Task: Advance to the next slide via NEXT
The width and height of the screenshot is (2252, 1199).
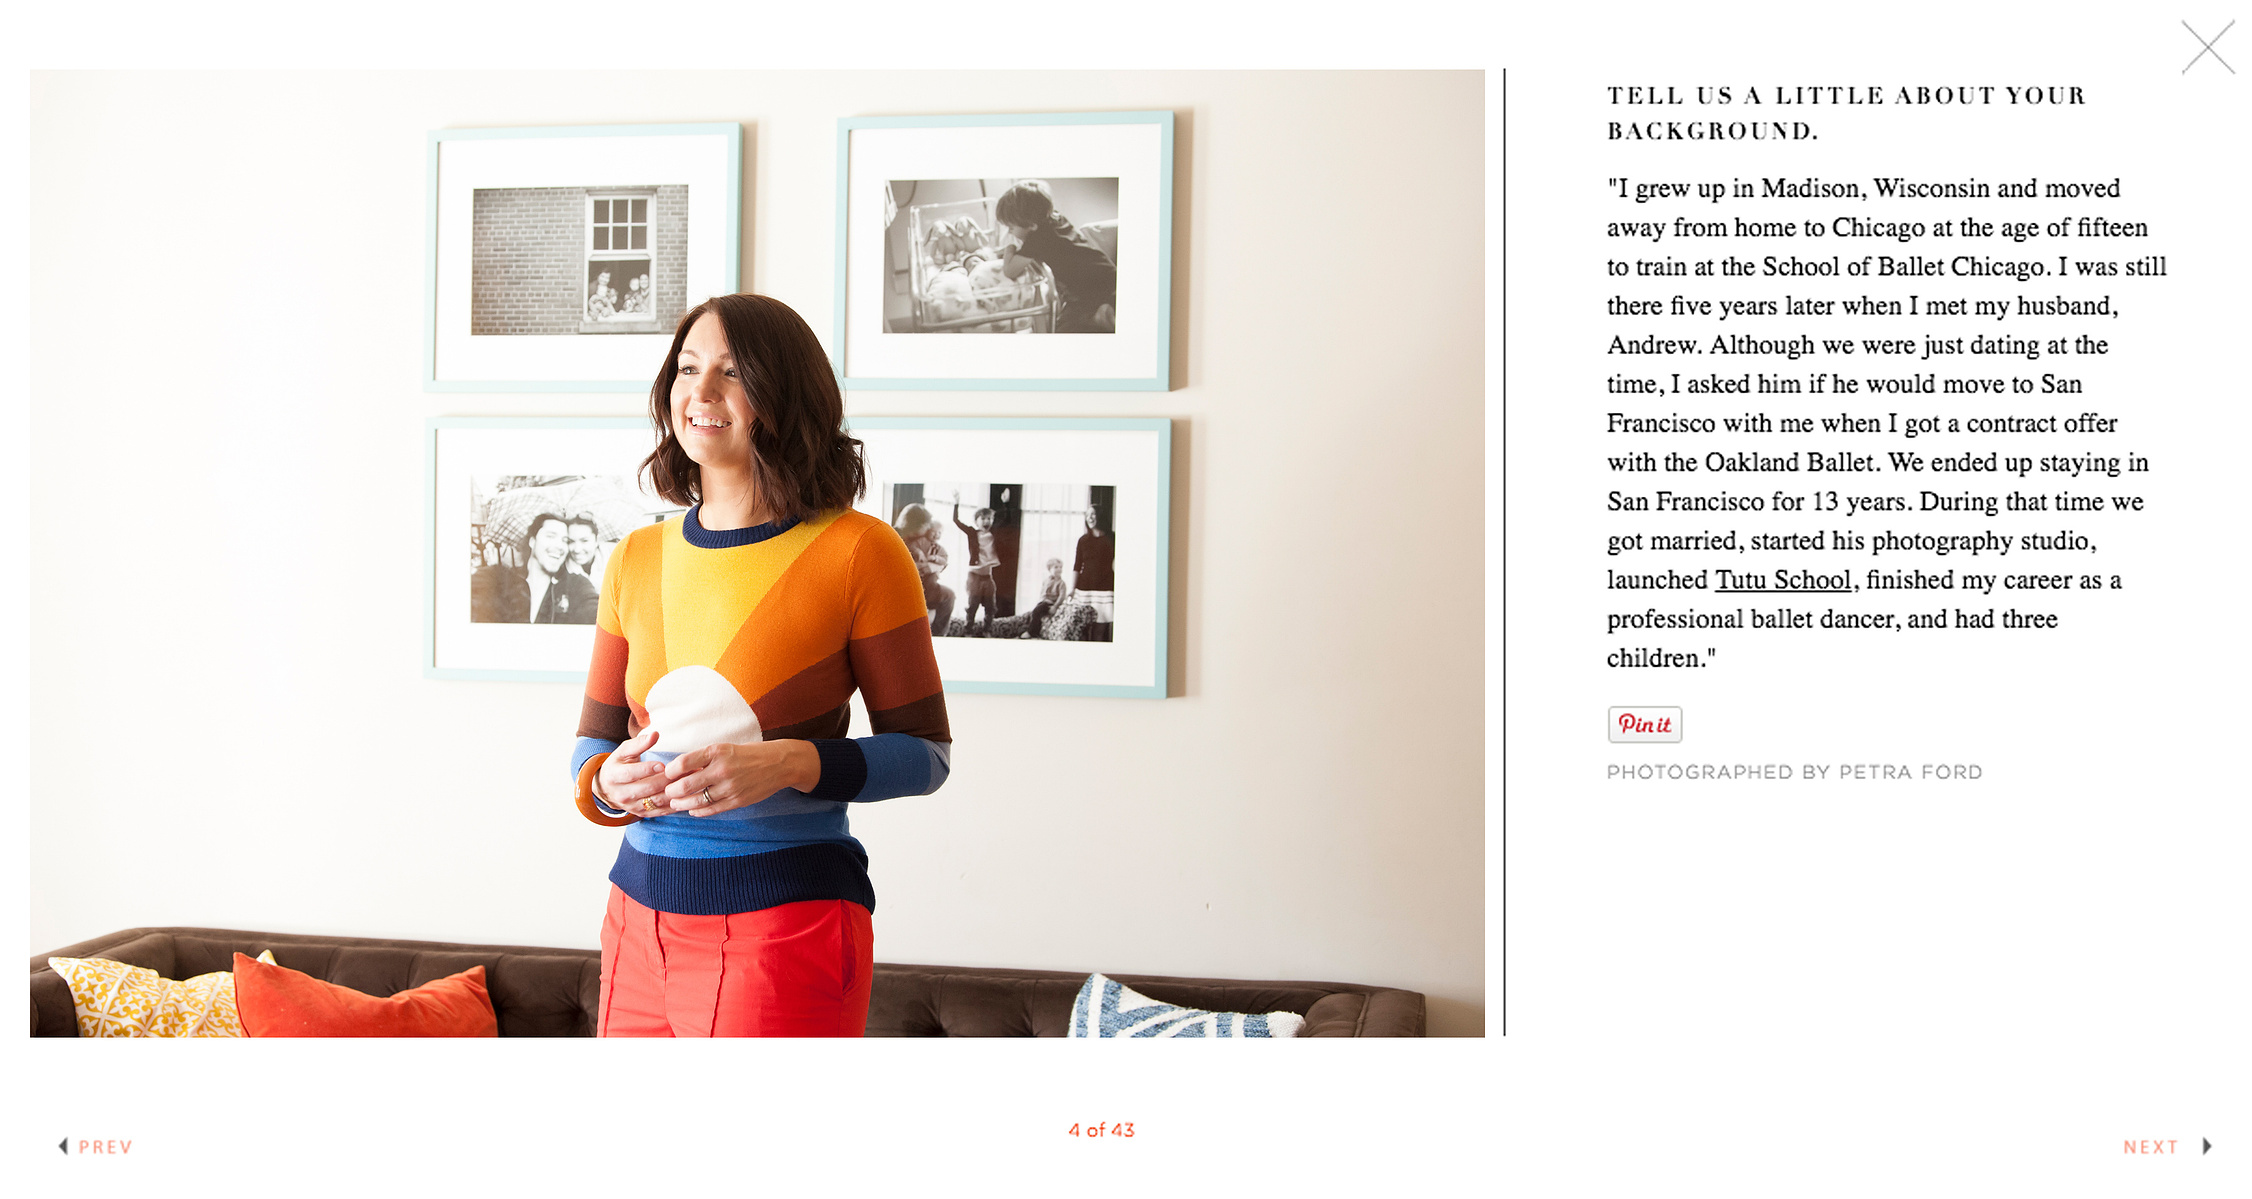Action: [2150, 1146]
